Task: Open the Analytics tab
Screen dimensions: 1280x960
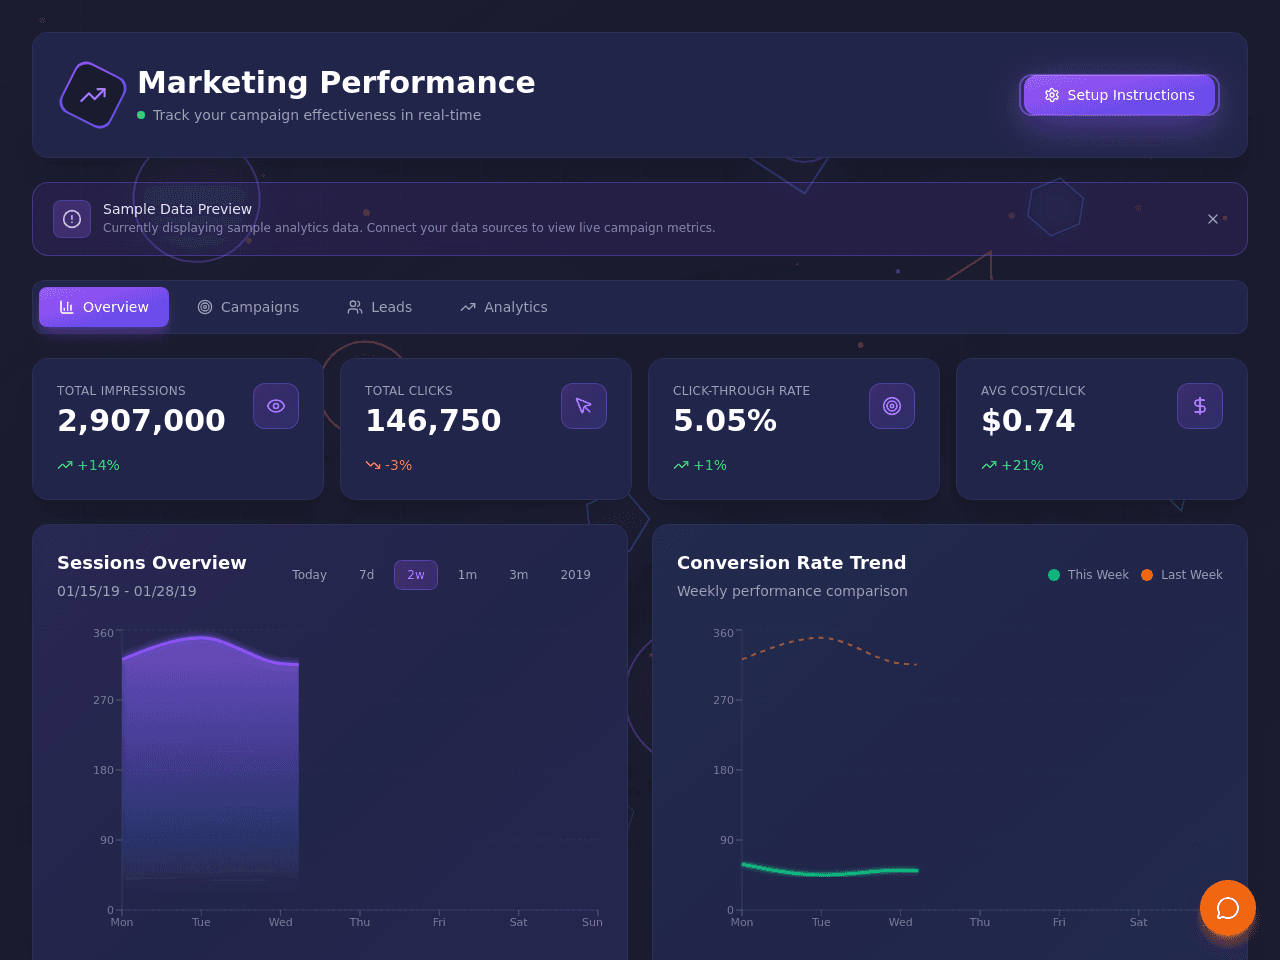Action: click(x=504, y=307)
